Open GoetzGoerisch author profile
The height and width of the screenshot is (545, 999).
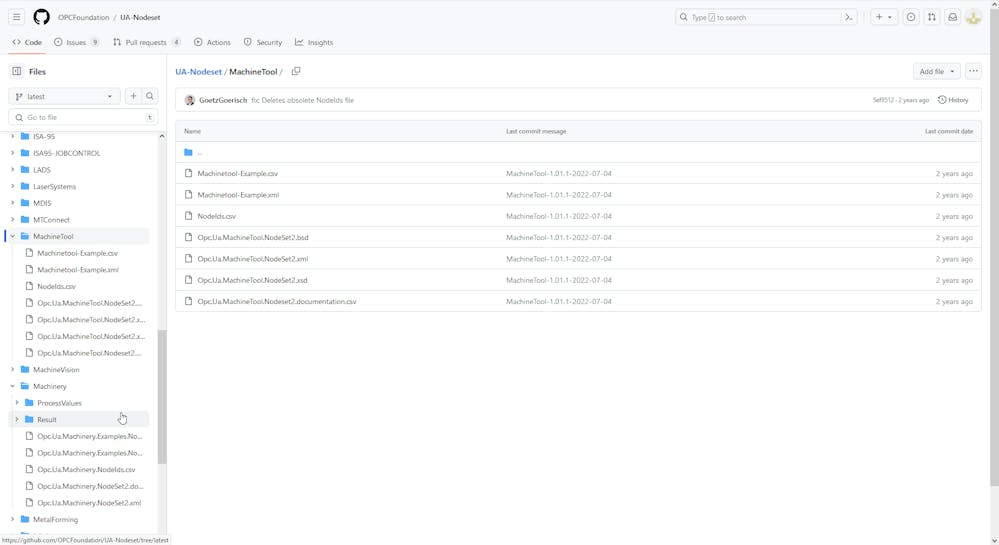(223, 100)
